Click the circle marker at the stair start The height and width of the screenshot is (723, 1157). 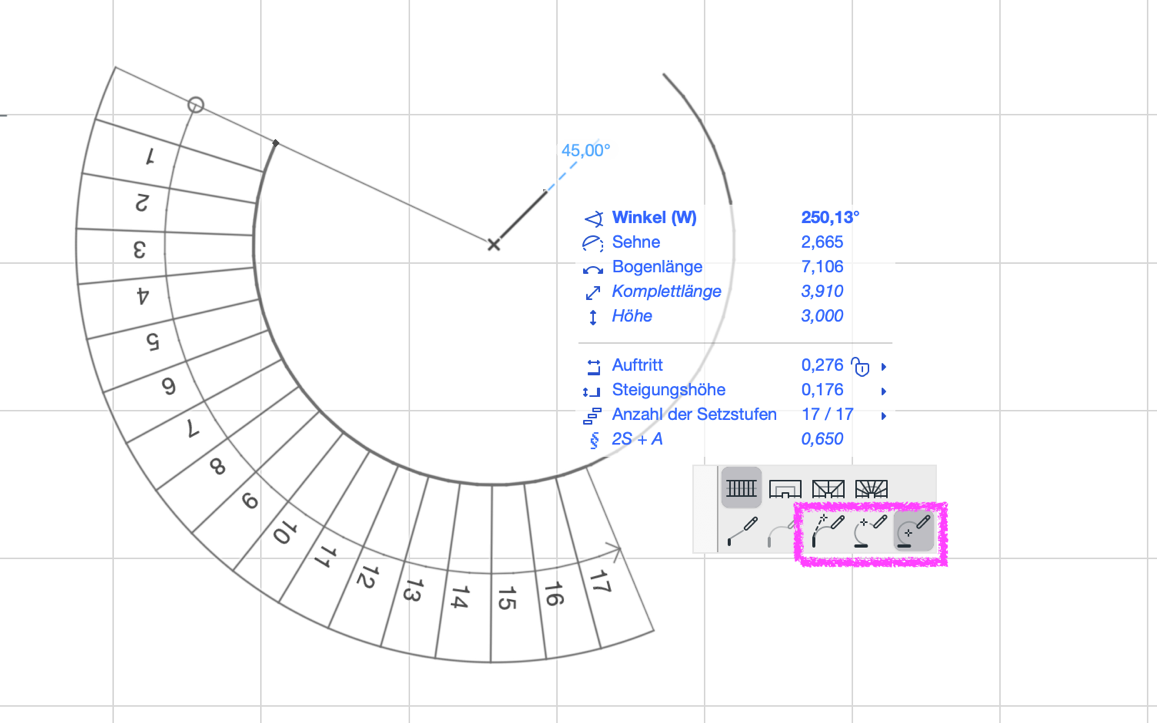click(x=196, y=105)
